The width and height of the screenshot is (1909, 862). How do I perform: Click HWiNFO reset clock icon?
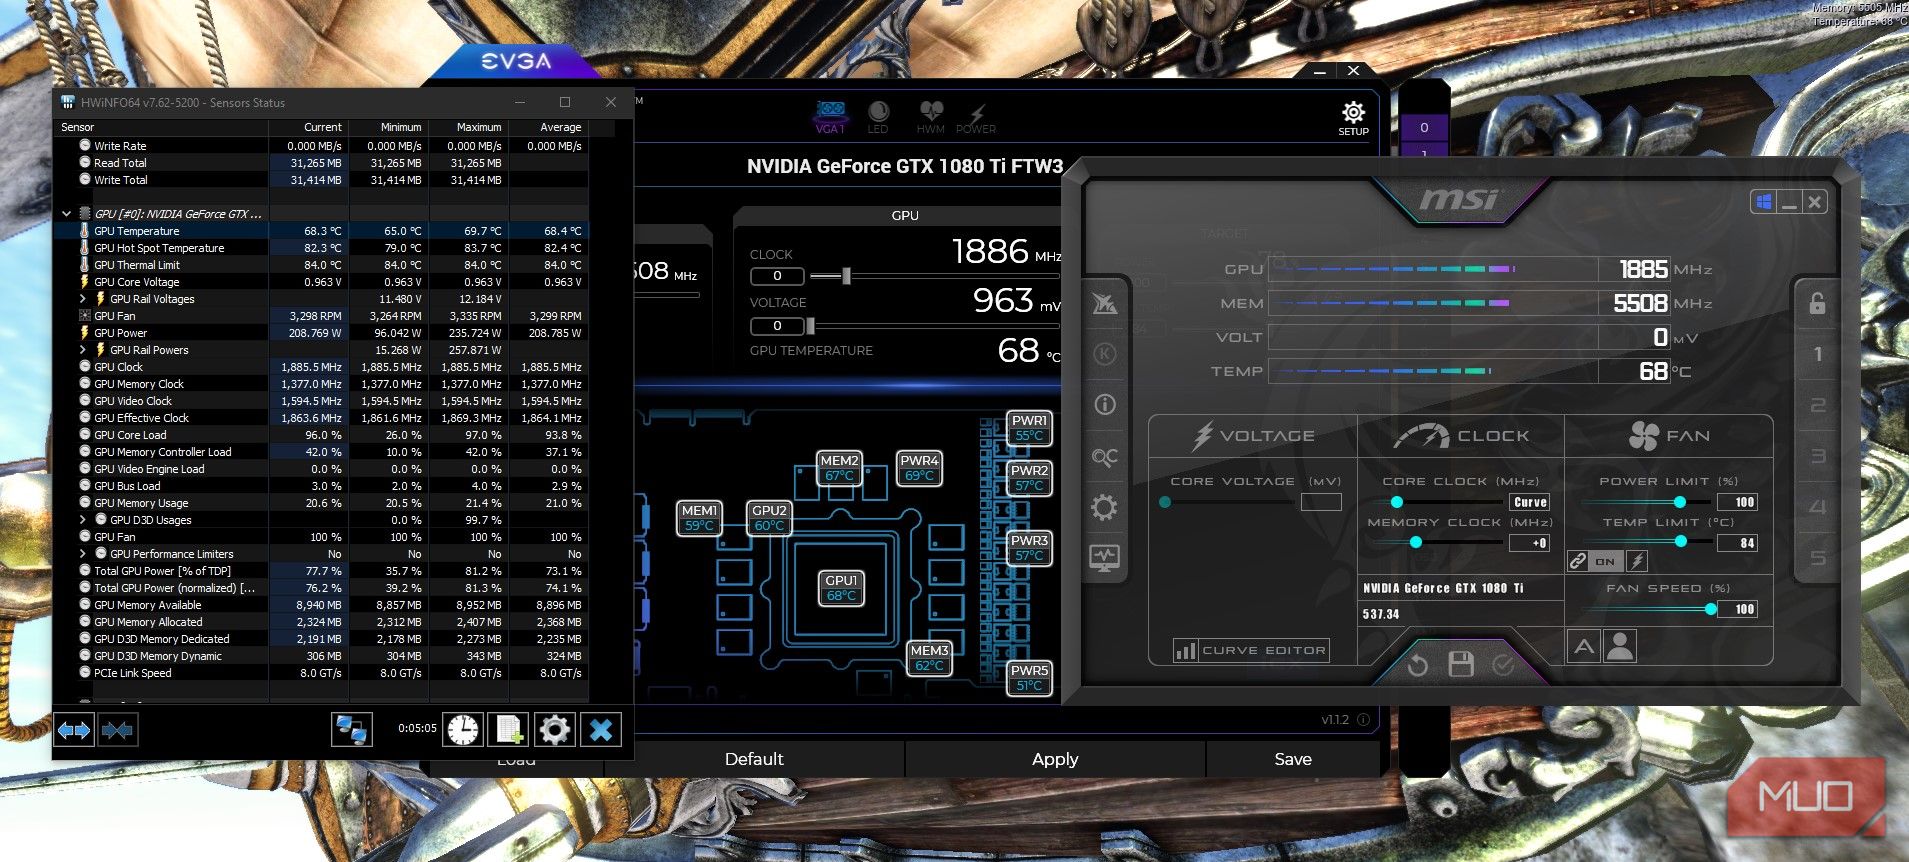[463, 729]
